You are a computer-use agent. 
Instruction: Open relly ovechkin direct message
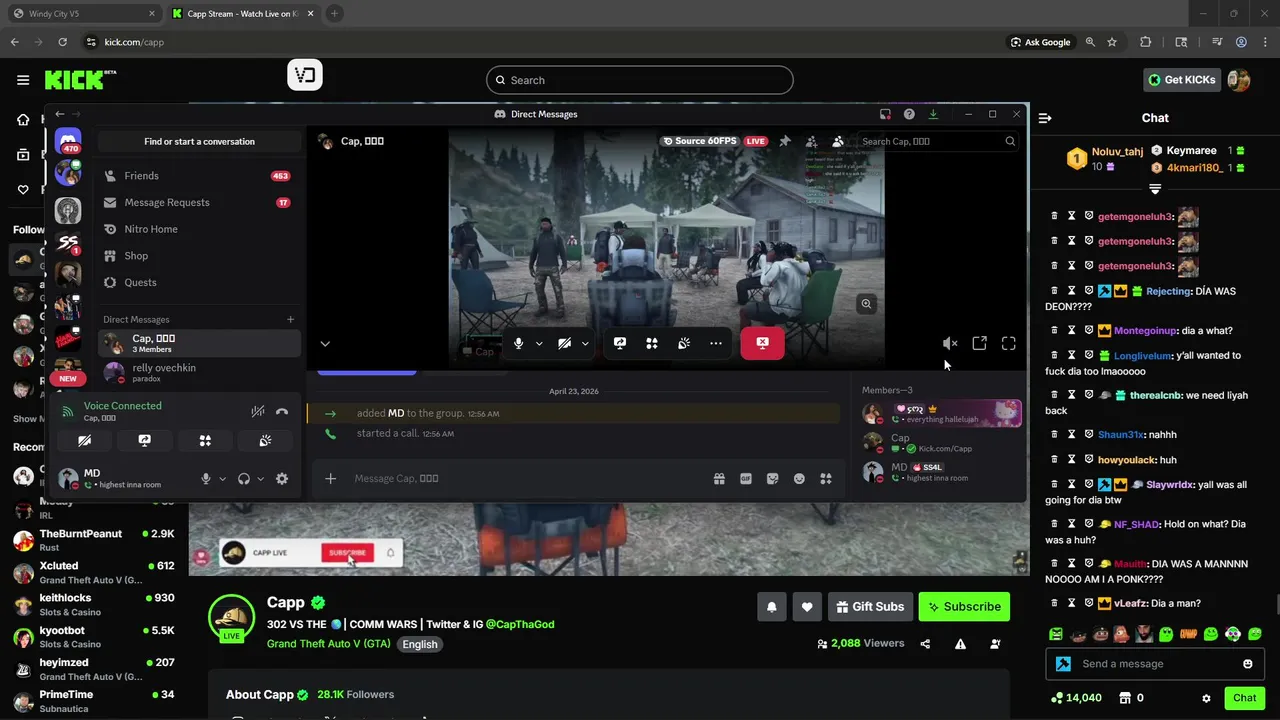[200, 372]
